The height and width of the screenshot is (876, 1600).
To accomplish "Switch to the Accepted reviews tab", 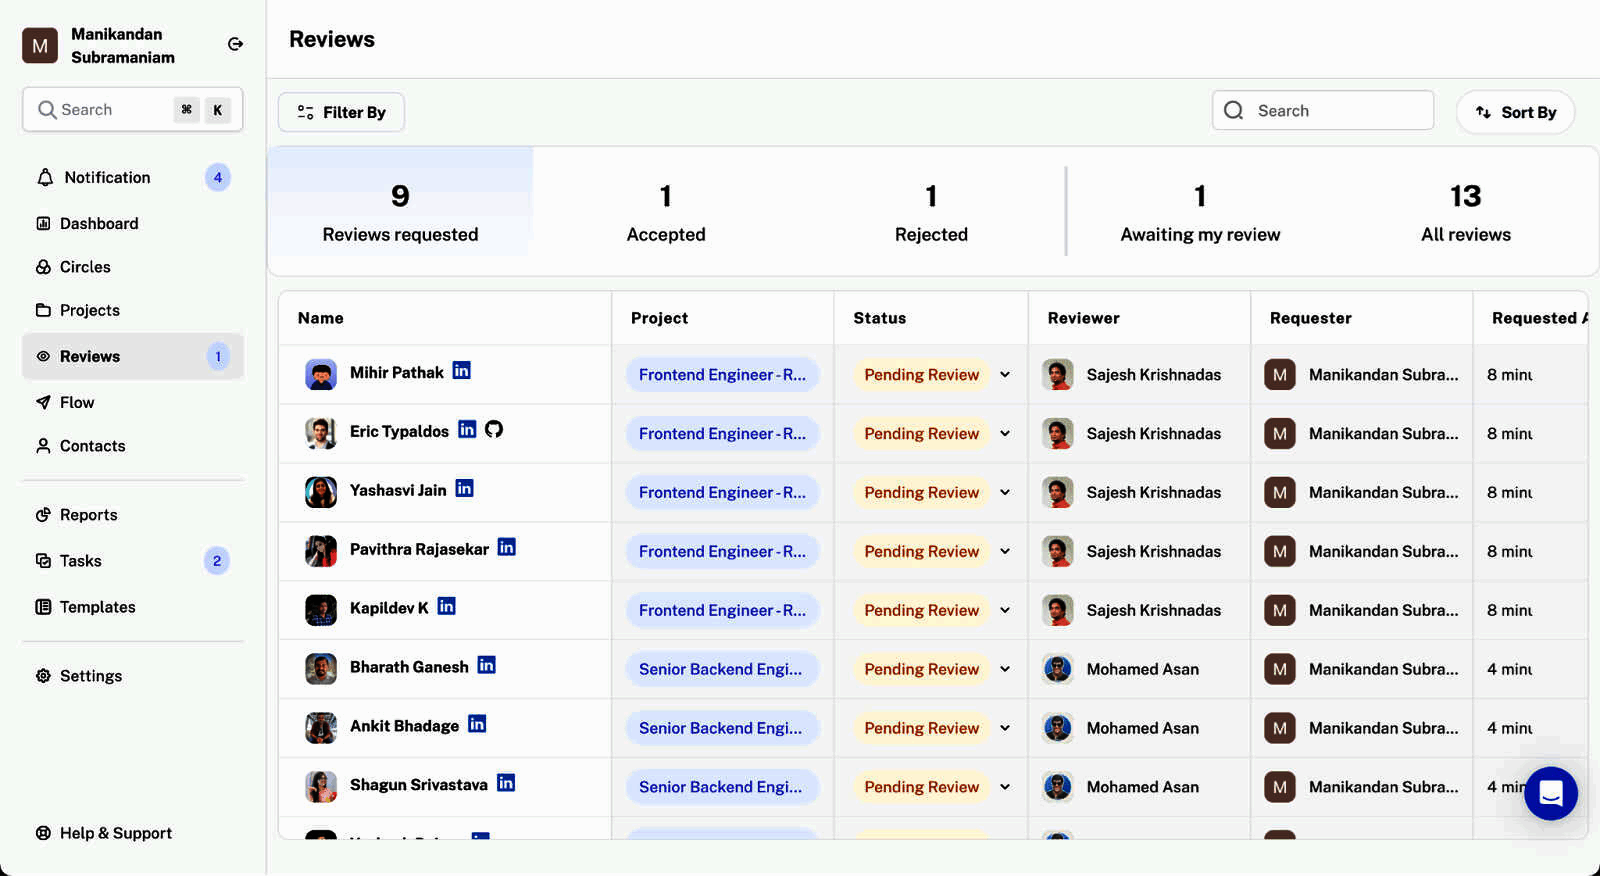I will pyautogui.click(x=666, y=212).
